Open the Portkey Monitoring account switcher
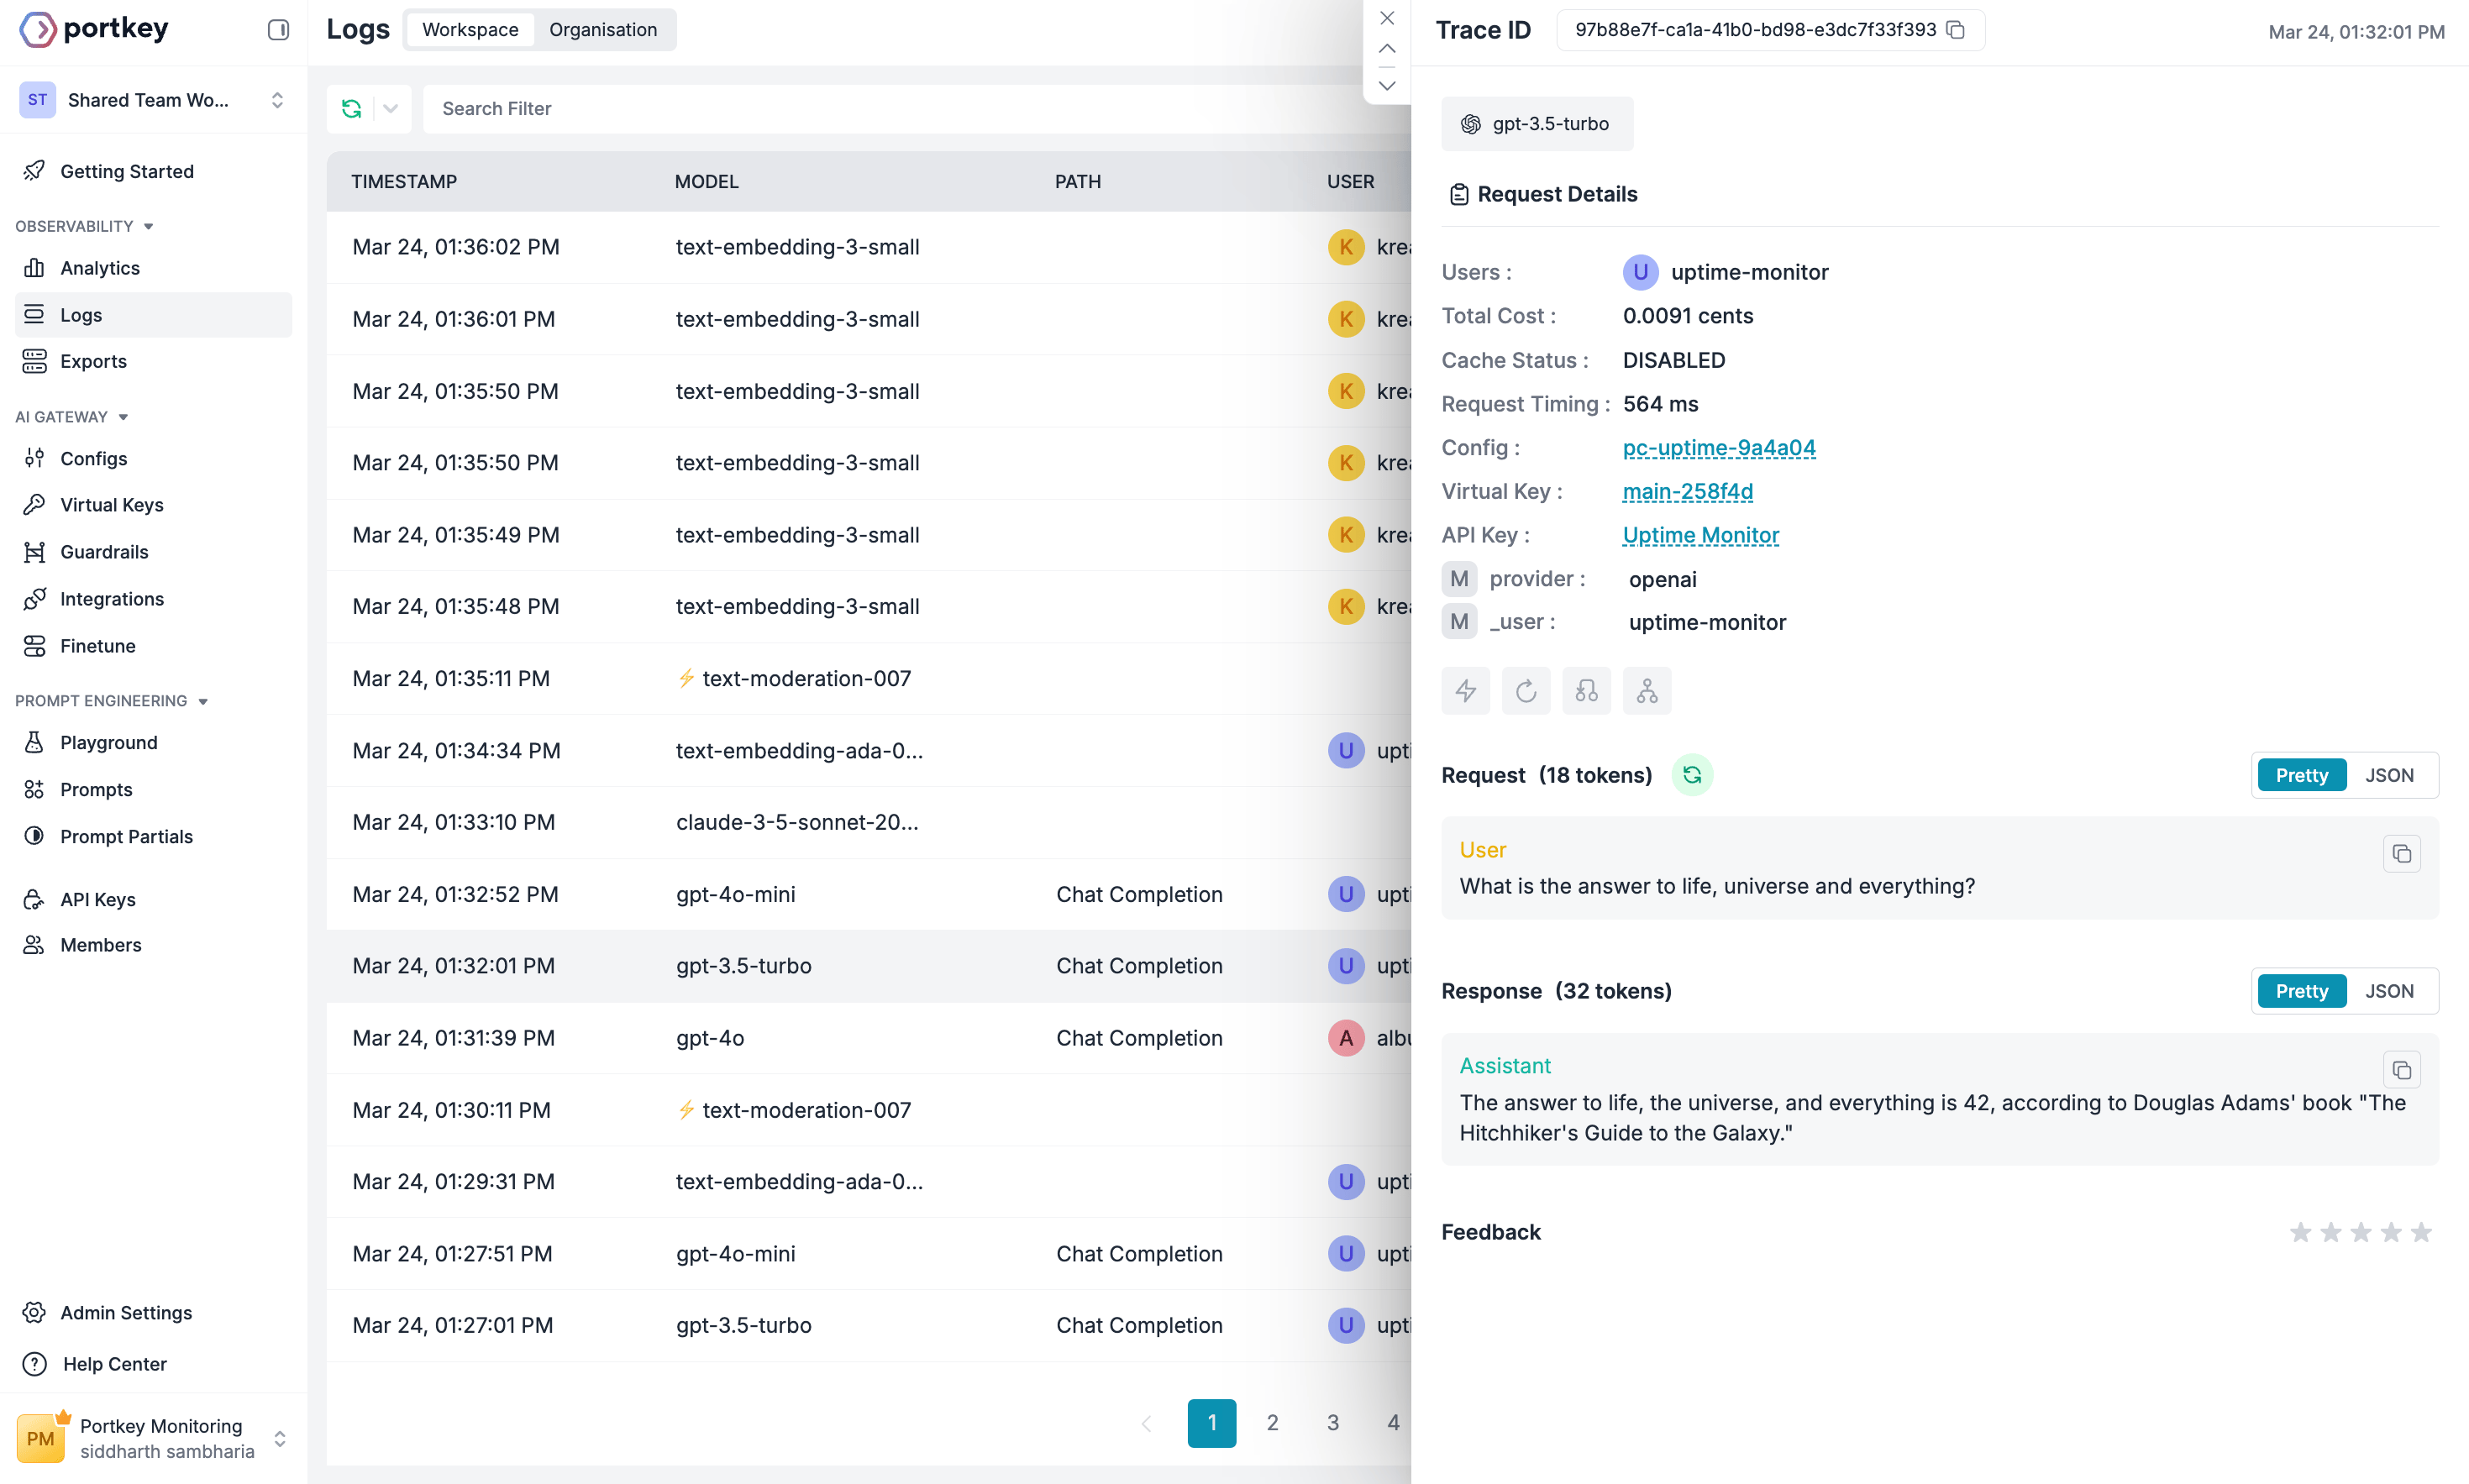 pyautogui.click(x=153, y=1438)
